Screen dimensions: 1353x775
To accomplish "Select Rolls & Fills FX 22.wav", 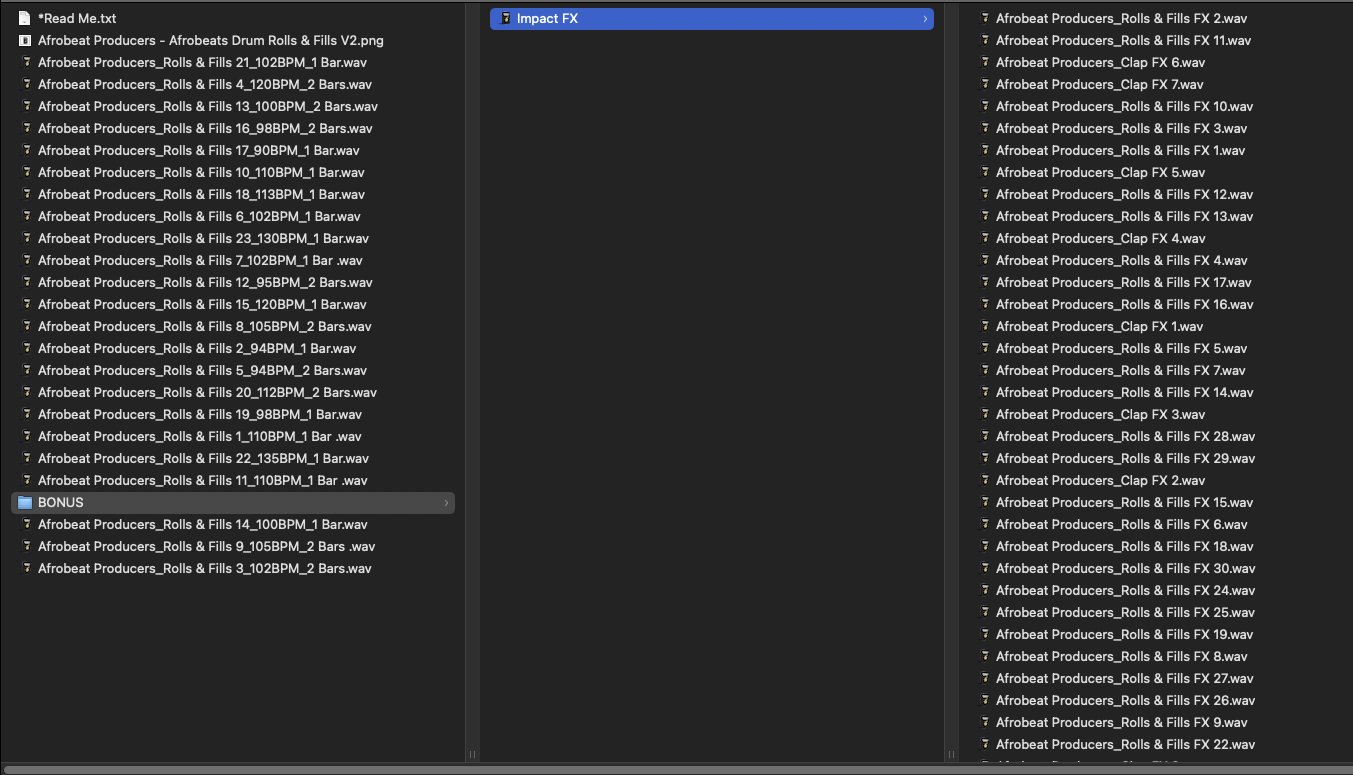I will [1125, 744].
